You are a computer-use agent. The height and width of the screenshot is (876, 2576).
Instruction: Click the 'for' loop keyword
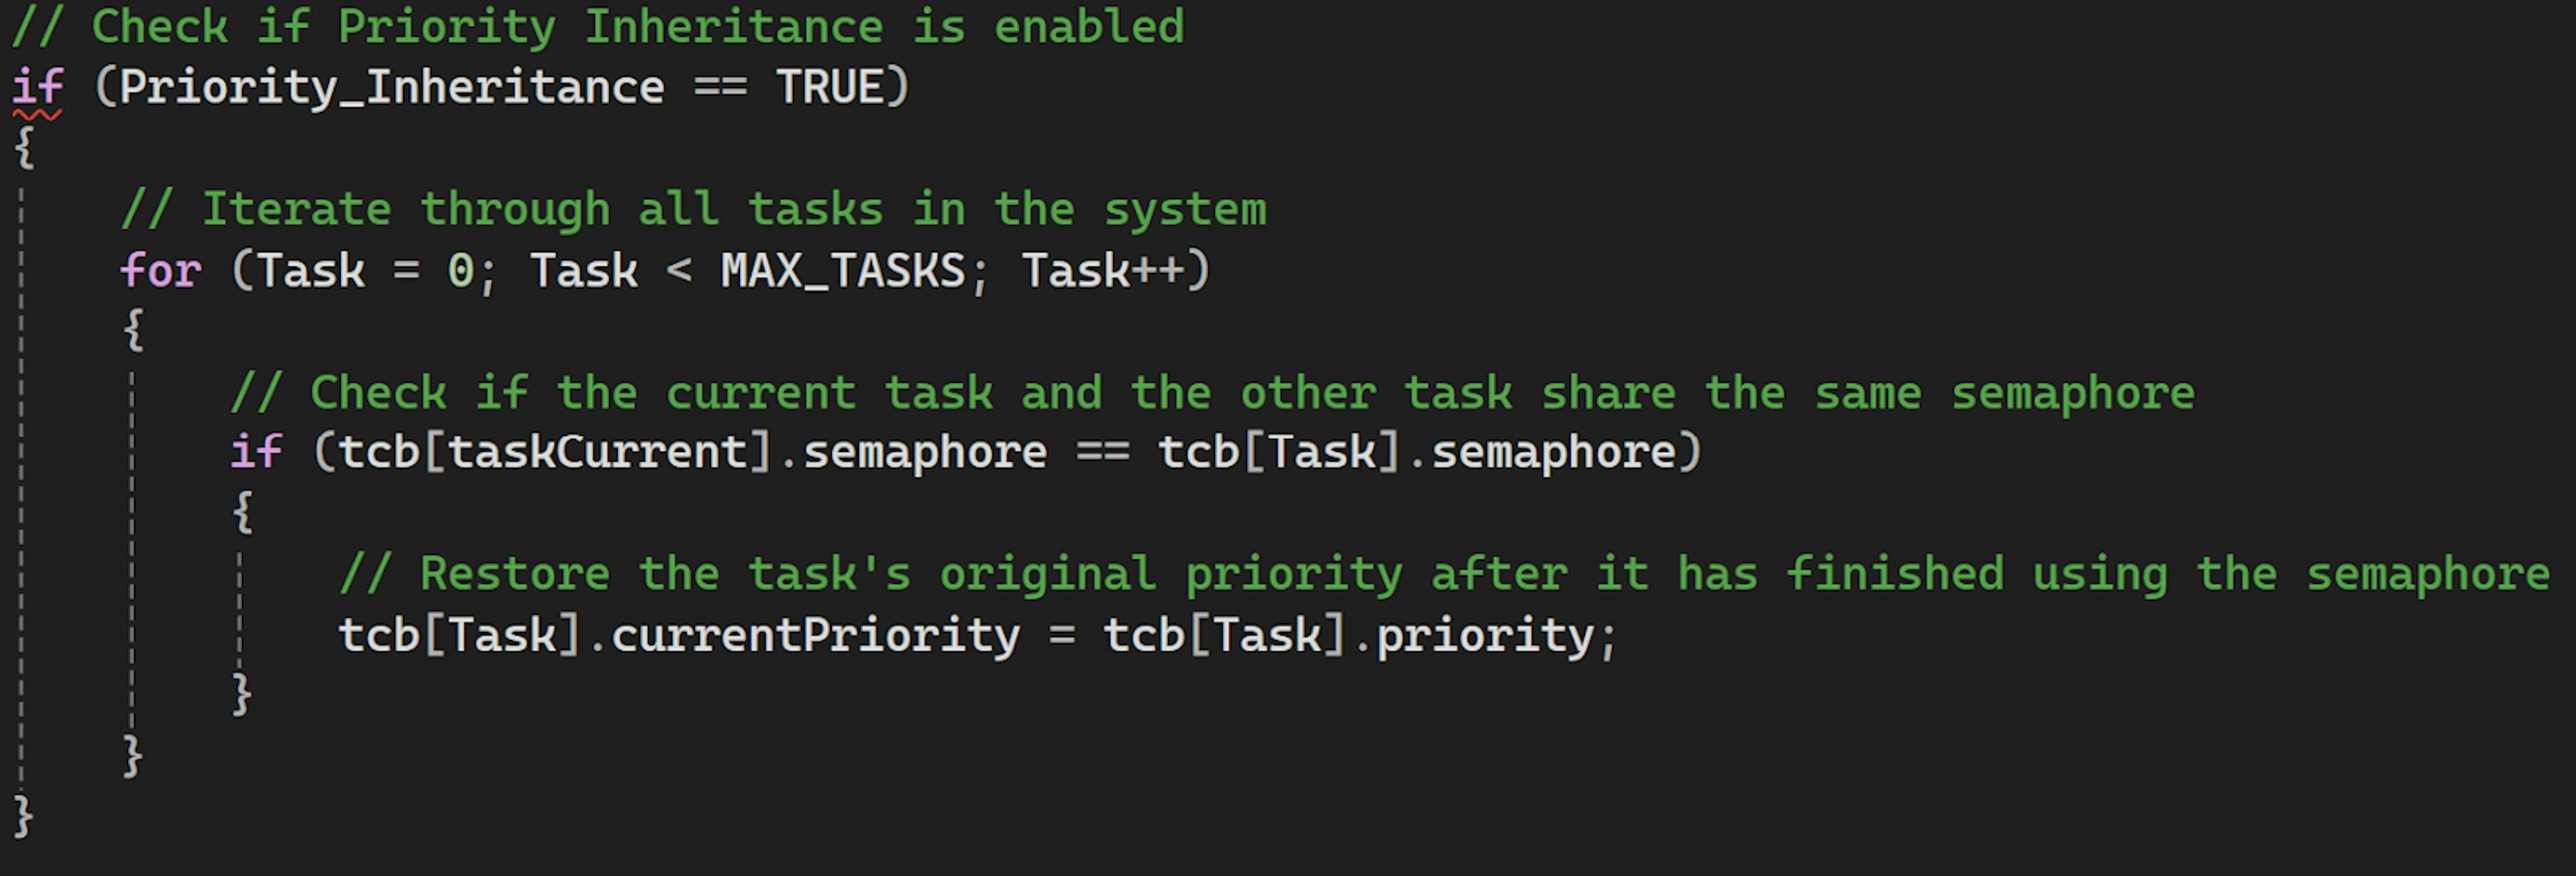click(160, 271)
